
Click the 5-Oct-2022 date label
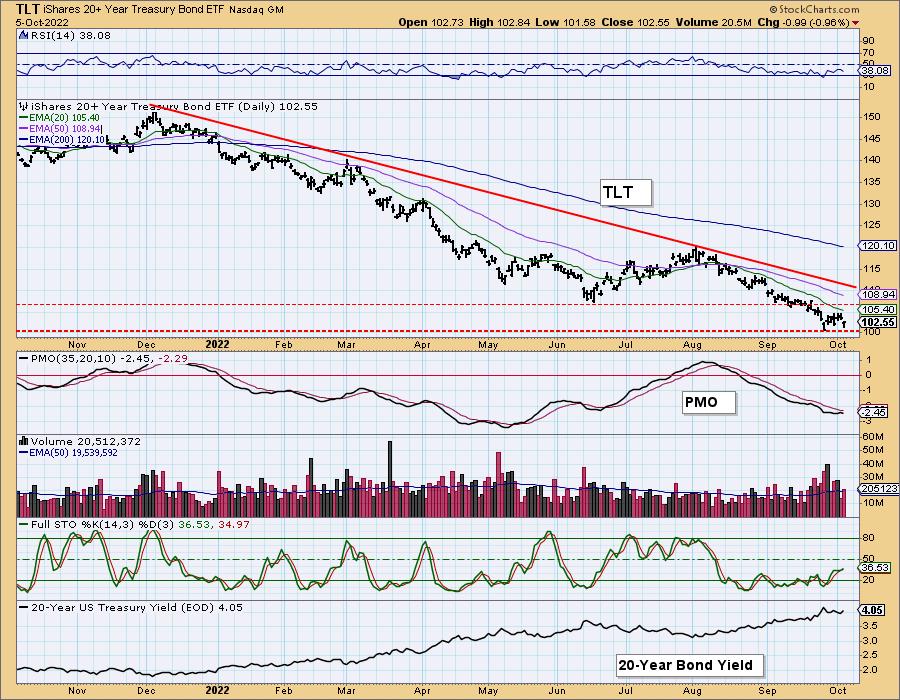tap(43, 22)
